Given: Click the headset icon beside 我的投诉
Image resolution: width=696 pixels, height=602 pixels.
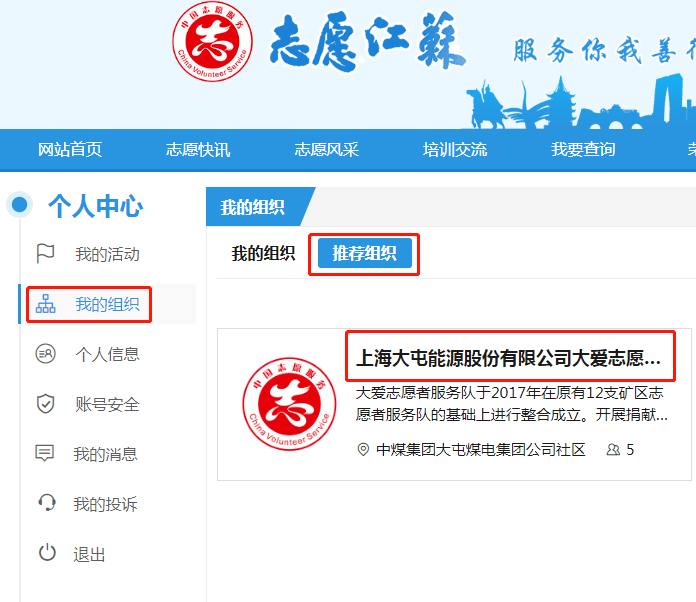Looking at the screenshot, I should (x=47, y=503).
